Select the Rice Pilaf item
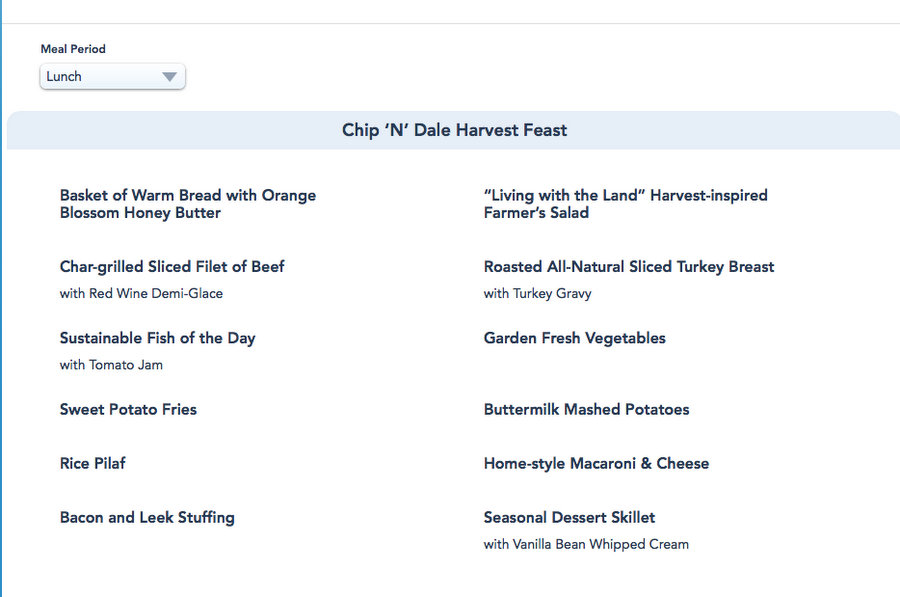 pos(93,463)
